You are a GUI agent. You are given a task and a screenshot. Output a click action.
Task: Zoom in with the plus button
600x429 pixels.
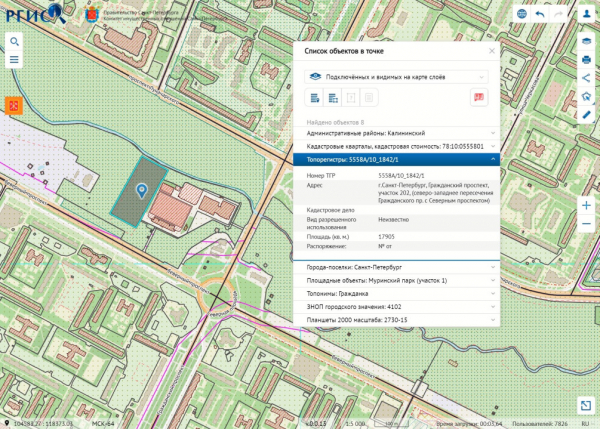pyautogui.click(x=586, y=205)
